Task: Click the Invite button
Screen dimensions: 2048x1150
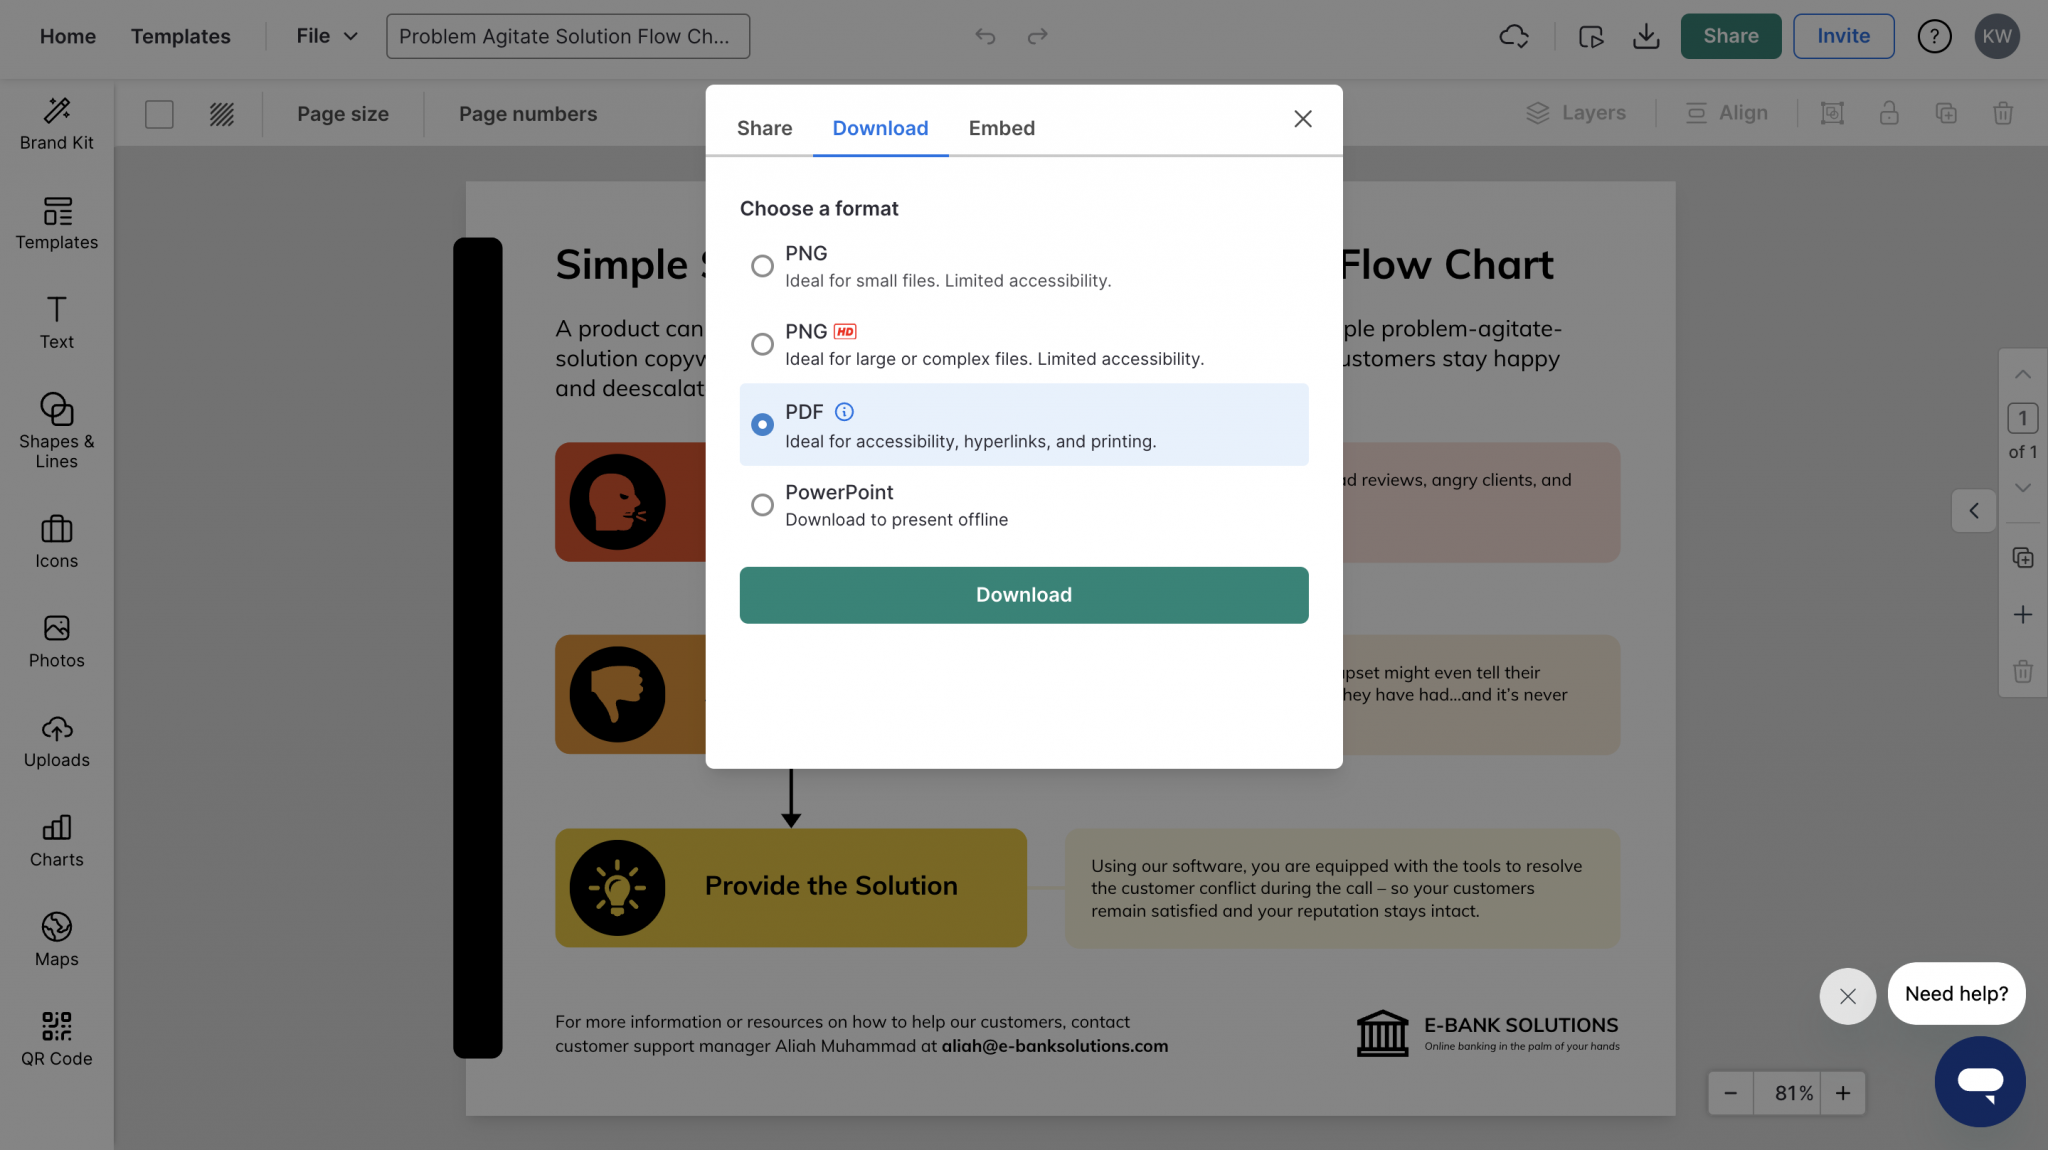Action: coord(1843,36)
